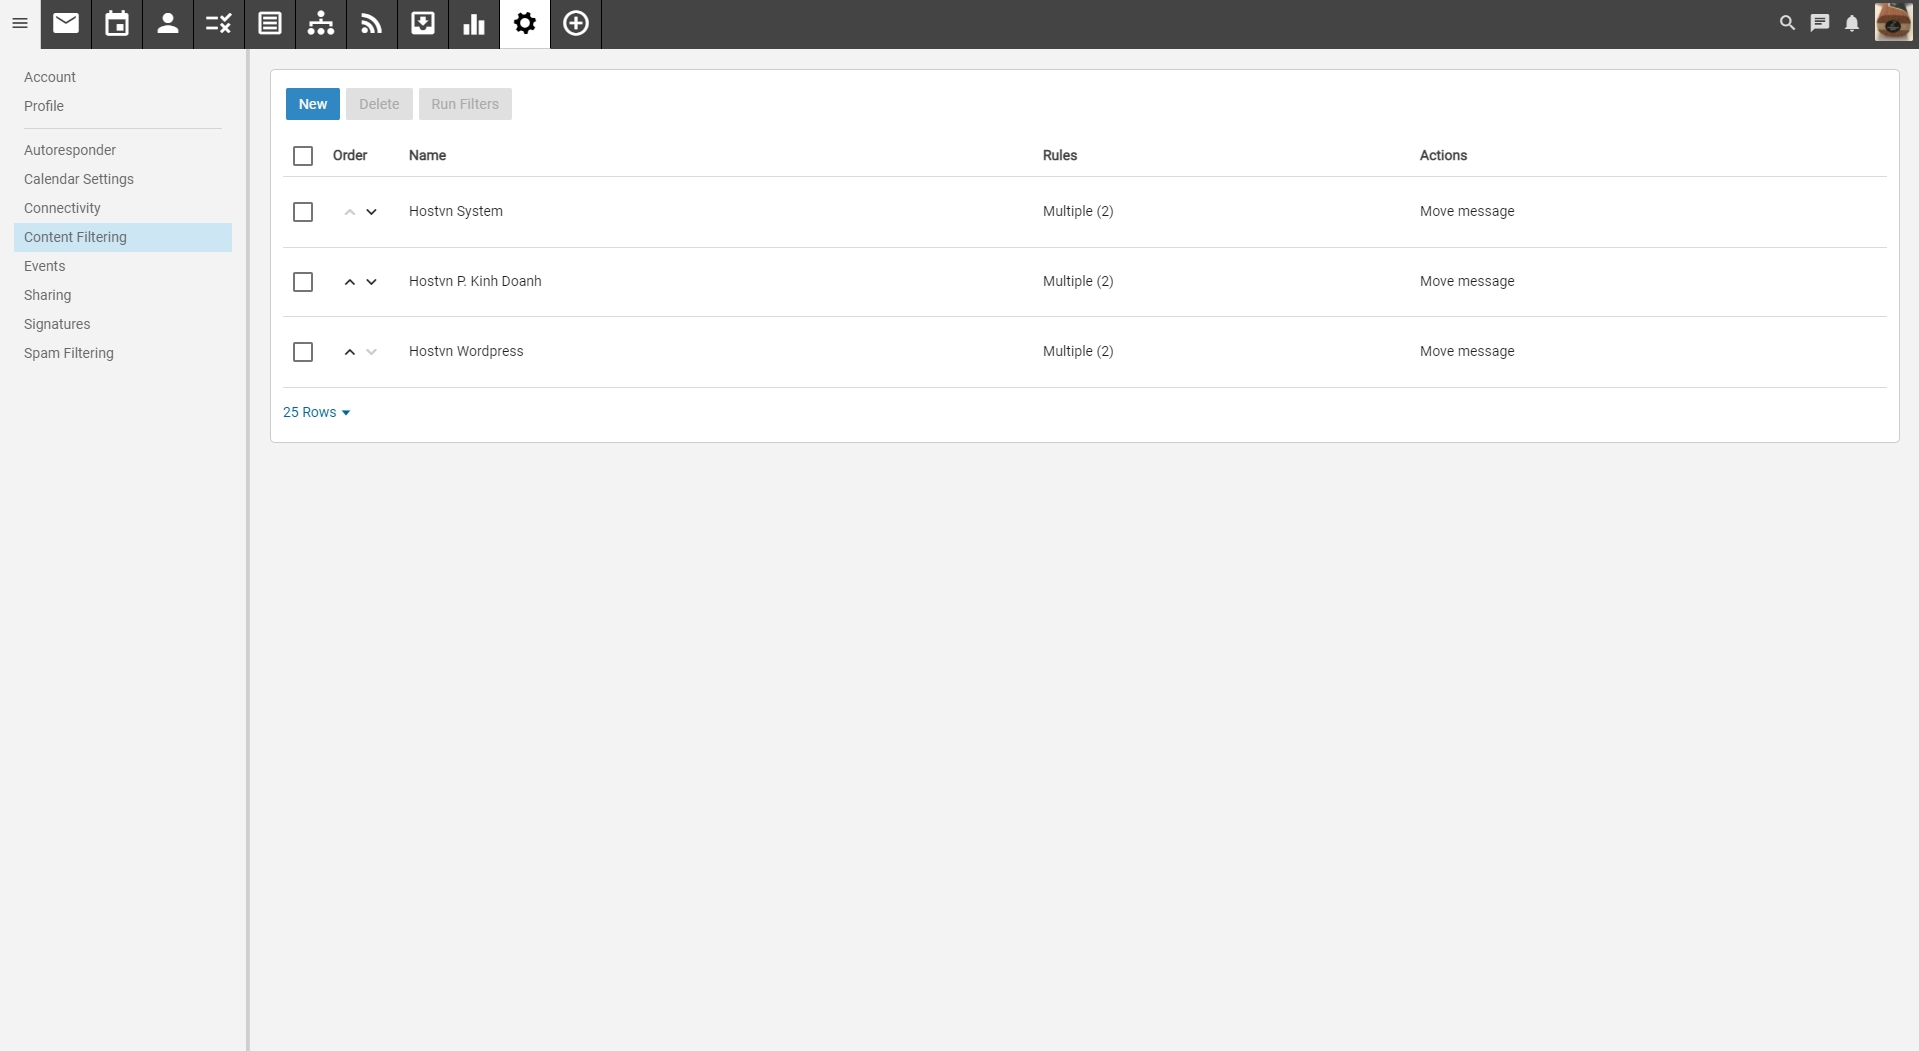Expand the 25 Rows dropdown
Image resolution: width=1919 pixels, height=1051 pixels.
click(316, 412)
